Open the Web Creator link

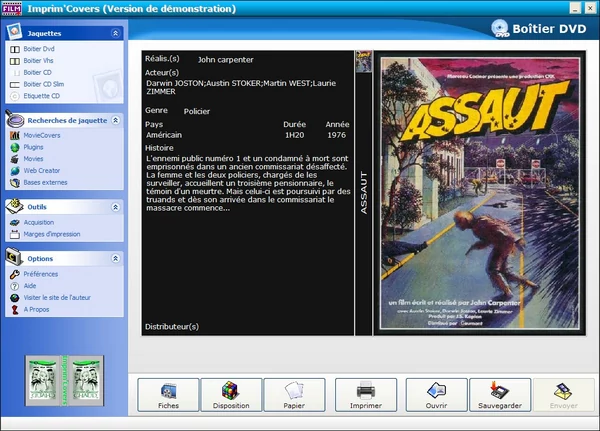pyautogui.click(x=42, y=171)
